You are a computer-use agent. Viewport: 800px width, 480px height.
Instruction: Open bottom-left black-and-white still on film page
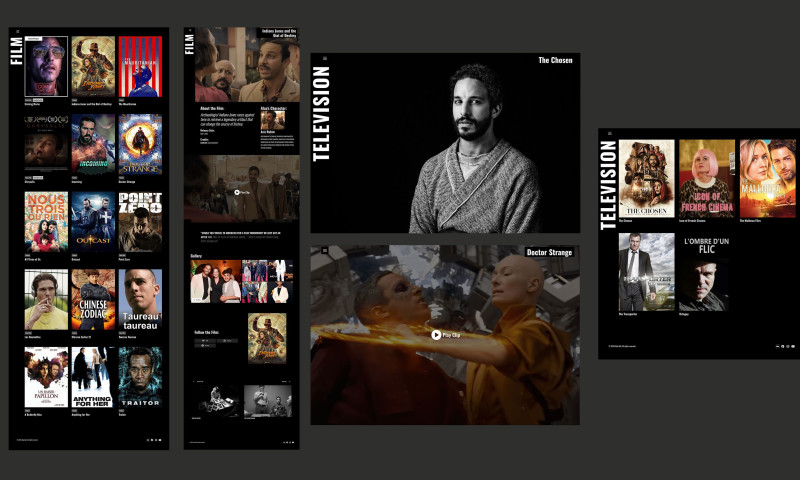point(216,401)
